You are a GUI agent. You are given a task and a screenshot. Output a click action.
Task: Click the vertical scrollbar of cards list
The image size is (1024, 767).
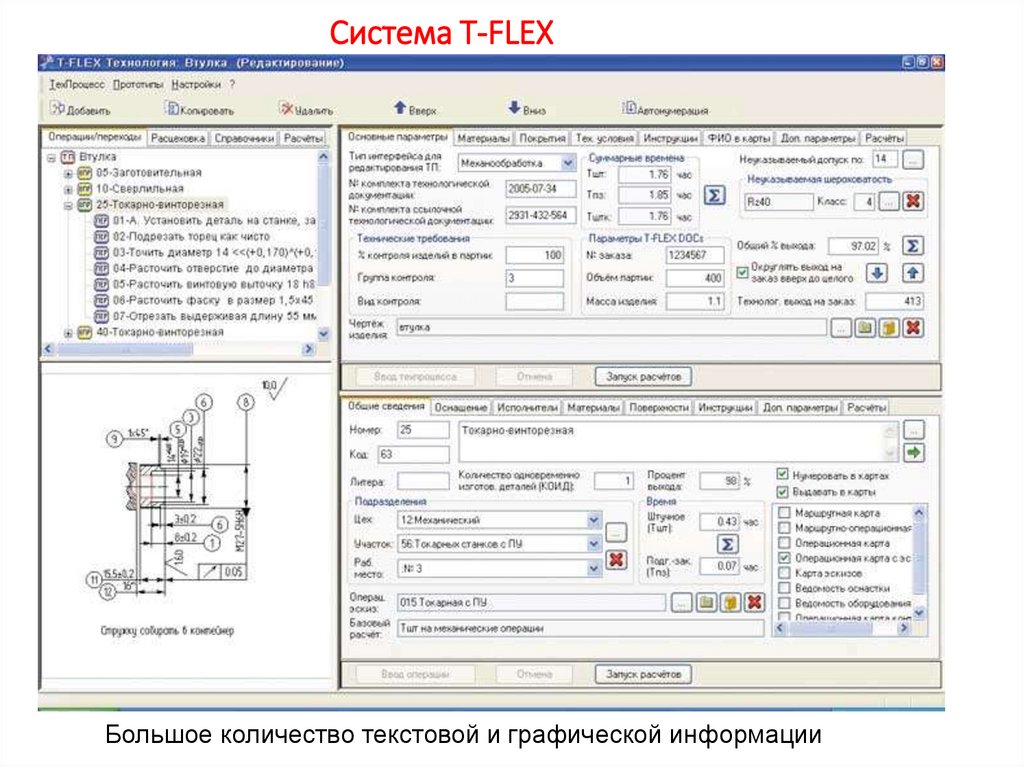tap(919, 563)
